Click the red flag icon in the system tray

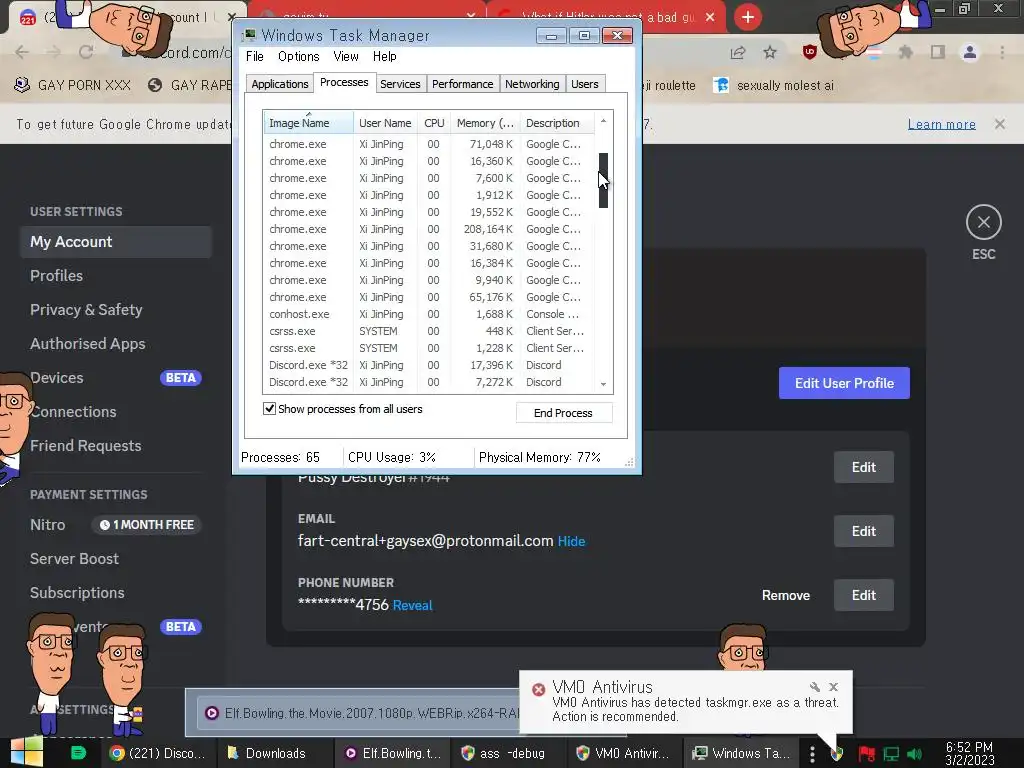click(x=866, y=754)
